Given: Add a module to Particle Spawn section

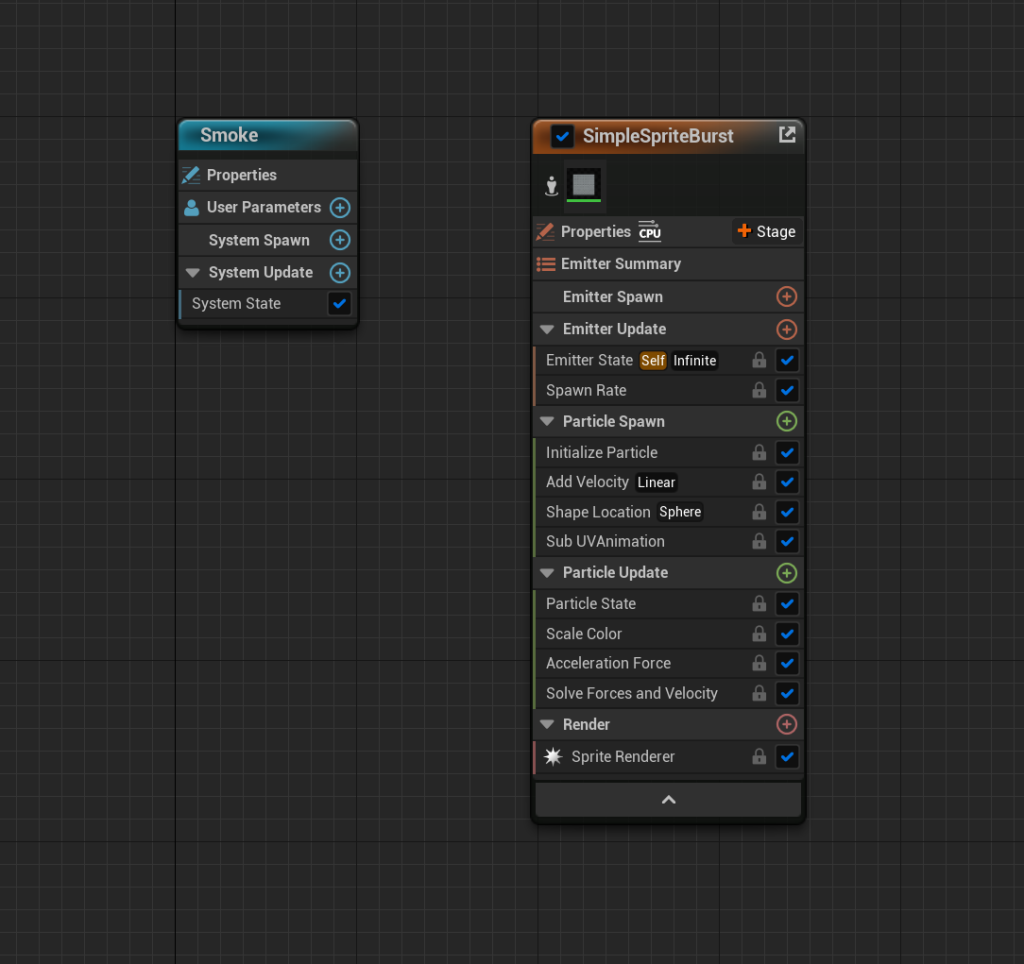Looking at the screenshot, I should tap(787, 421).
